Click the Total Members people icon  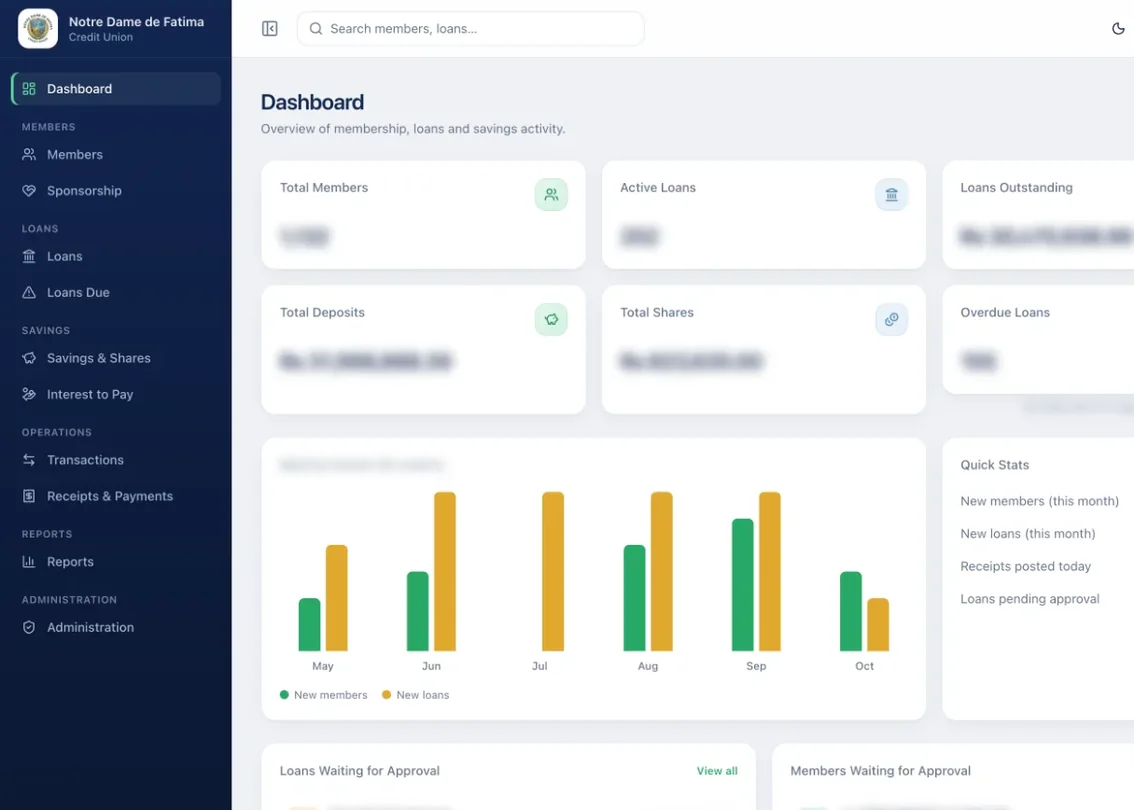pyautogui.click(x=551, y=195)
